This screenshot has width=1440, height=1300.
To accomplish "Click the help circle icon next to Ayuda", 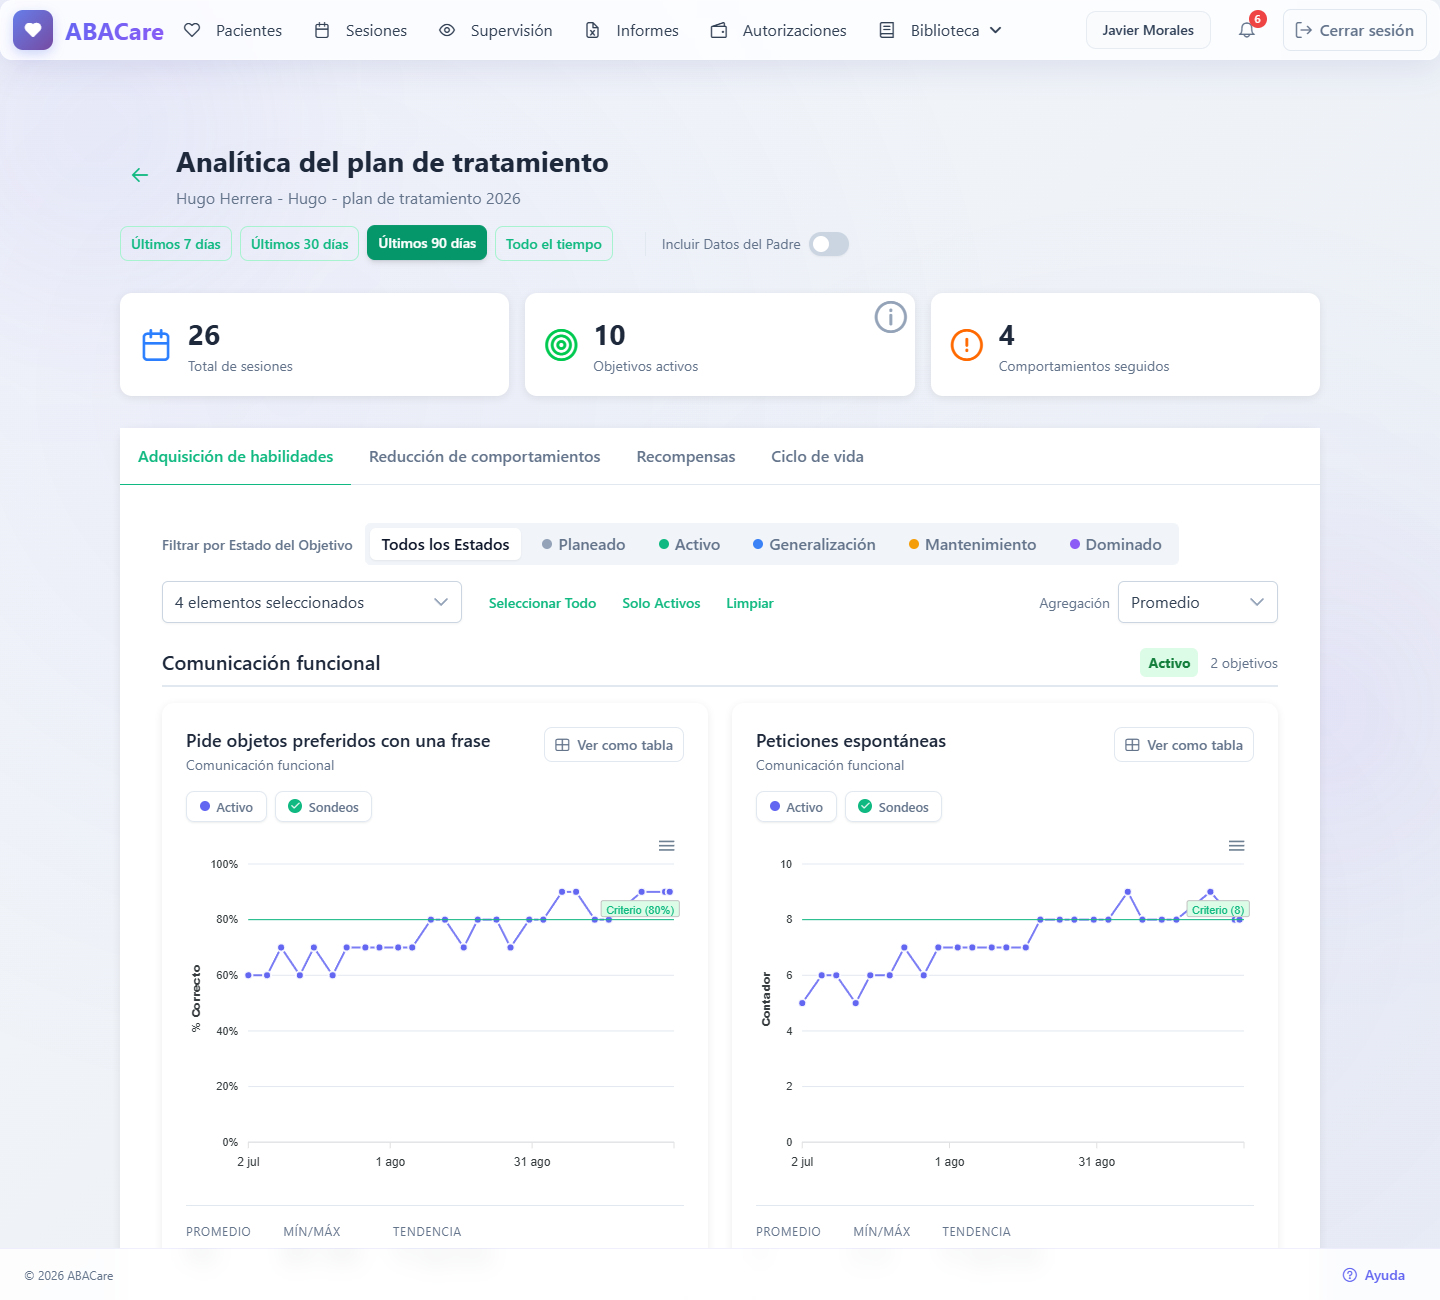I will [x=1350, y=1275].
